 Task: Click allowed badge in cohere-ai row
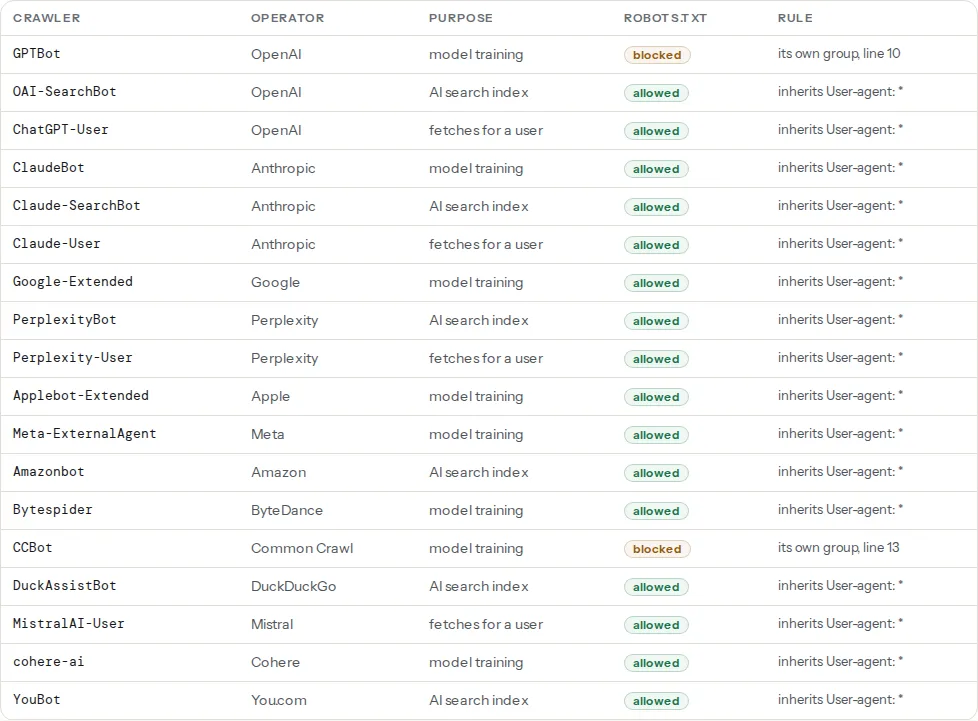[x=656, y=664]
